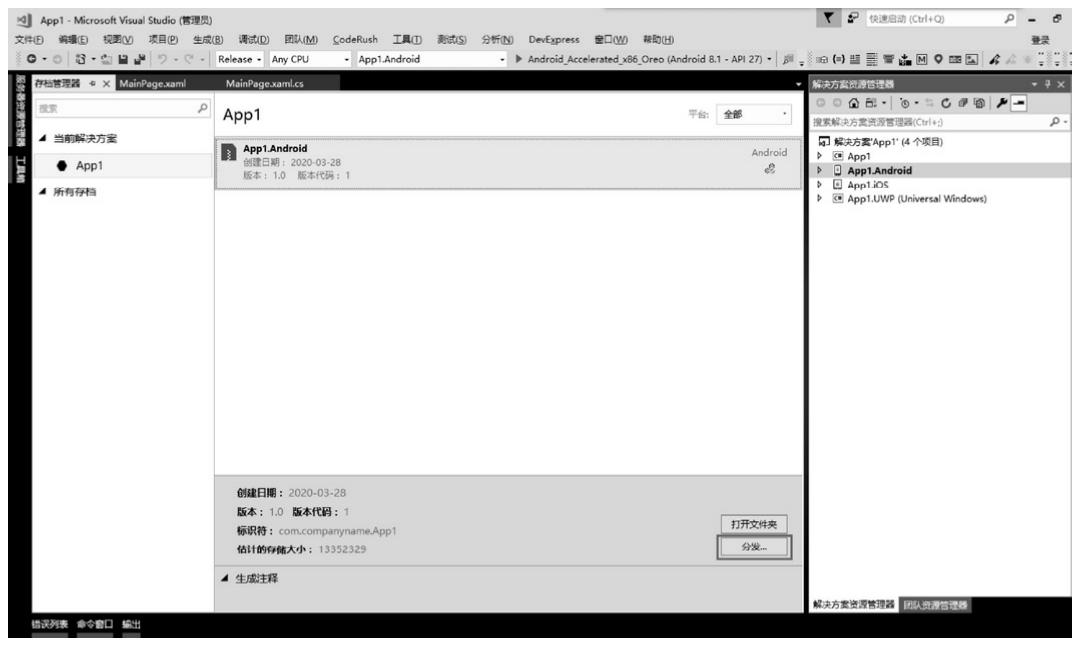Open the Output panel tab

tap(131, 624)
